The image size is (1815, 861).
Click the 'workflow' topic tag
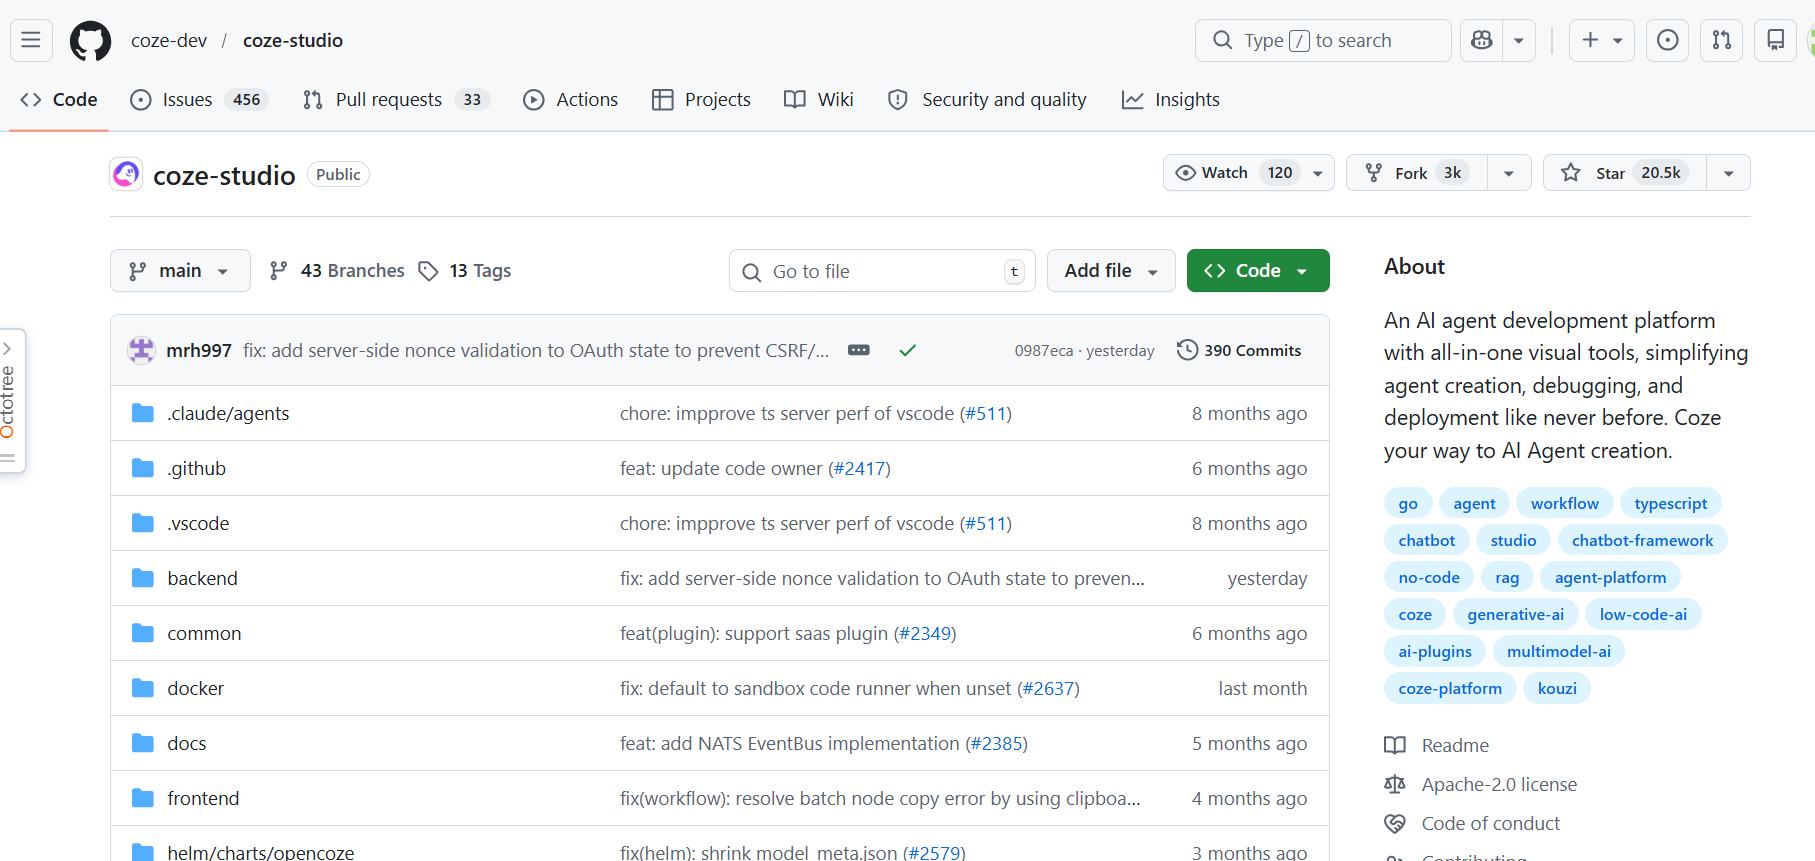pos(1564,503)
